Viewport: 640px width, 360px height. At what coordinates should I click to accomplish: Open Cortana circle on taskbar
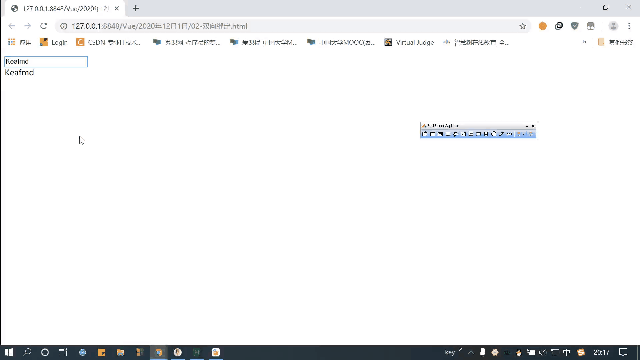click(45, 352)
